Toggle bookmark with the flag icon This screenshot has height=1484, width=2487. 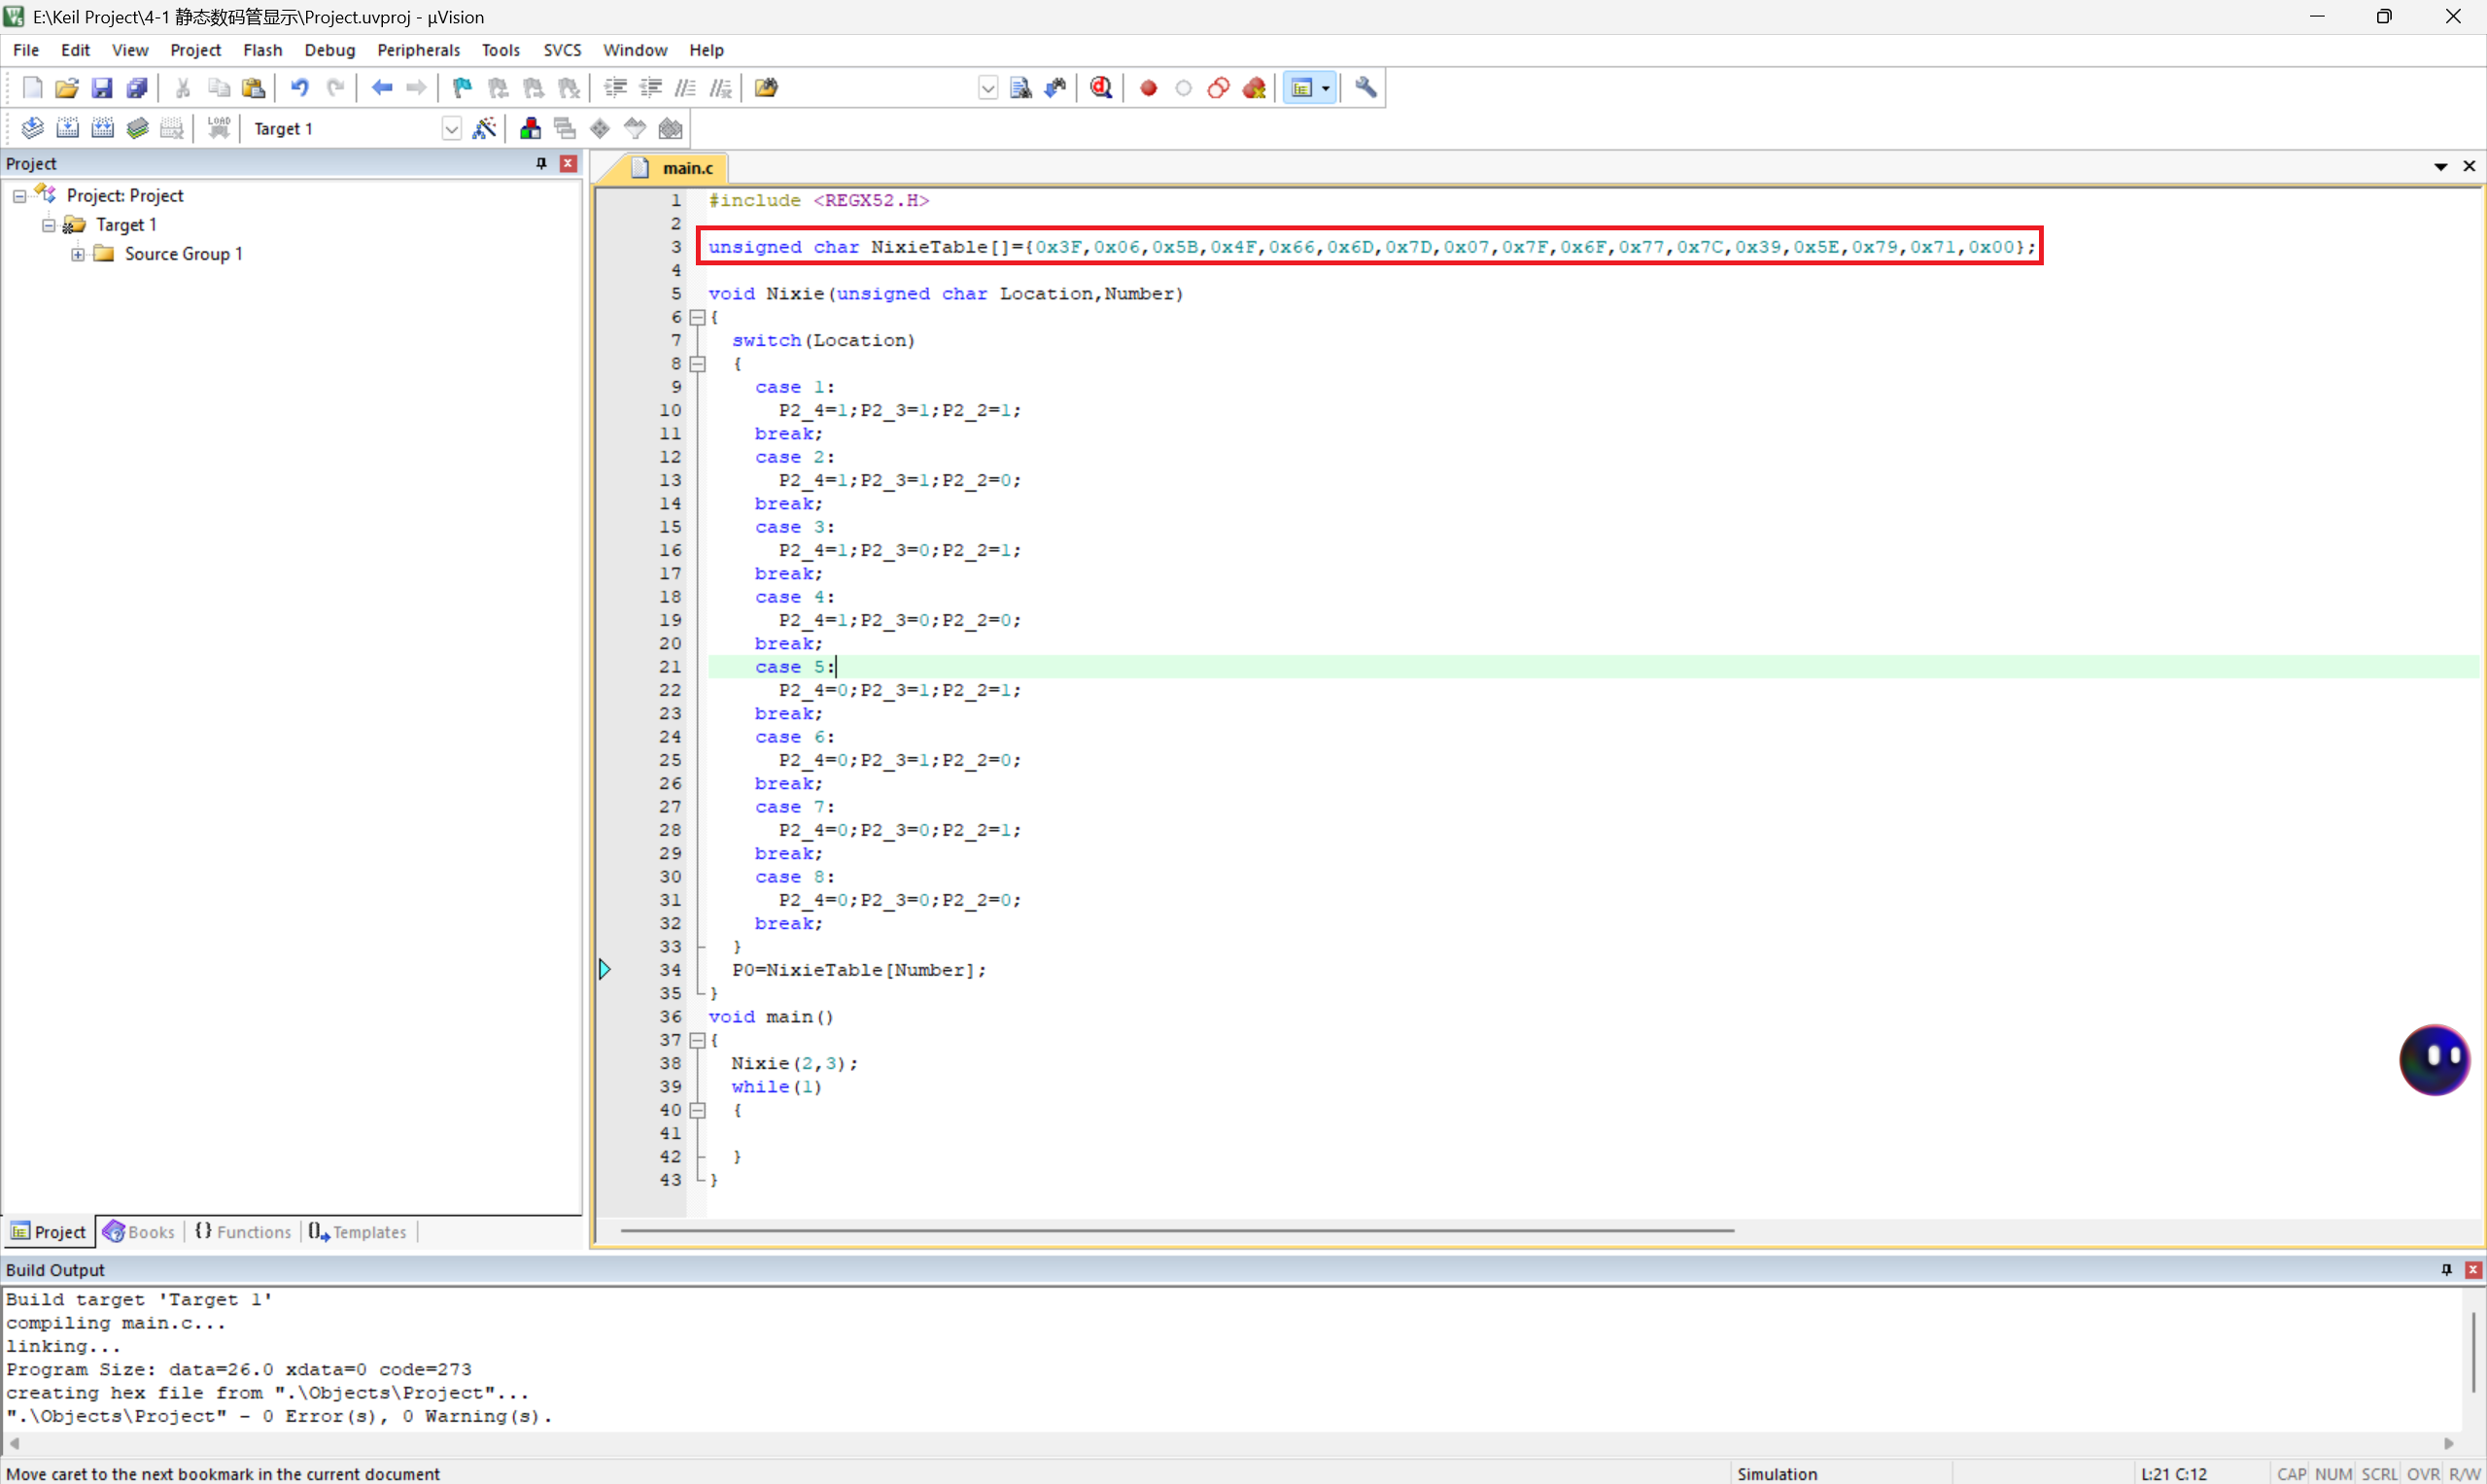[461, 88]
